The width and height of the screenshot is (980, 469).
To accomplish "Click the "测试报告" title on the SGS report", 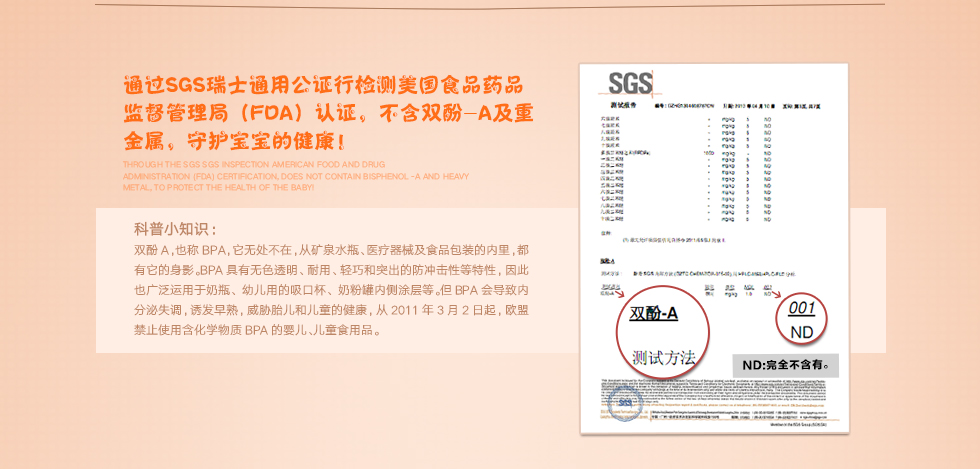I will [x=622, y=106].
